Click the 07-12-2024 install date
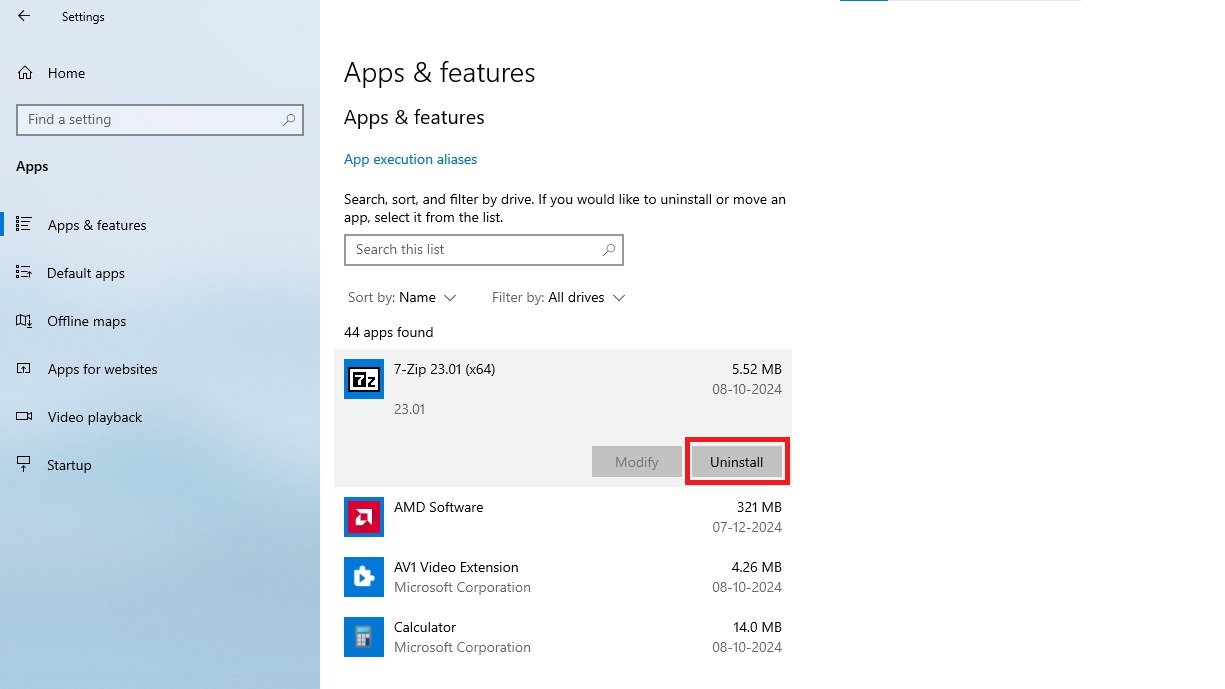The height and width of the screenshot is (689, 1225). point(747,527)
